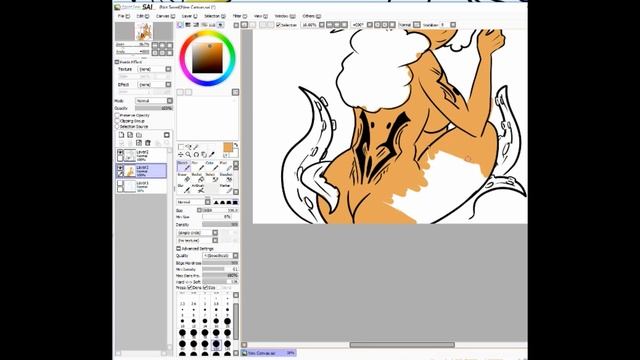Toggle visibility of Layer3
Screen dimensions: 640x360
(120, 184)
